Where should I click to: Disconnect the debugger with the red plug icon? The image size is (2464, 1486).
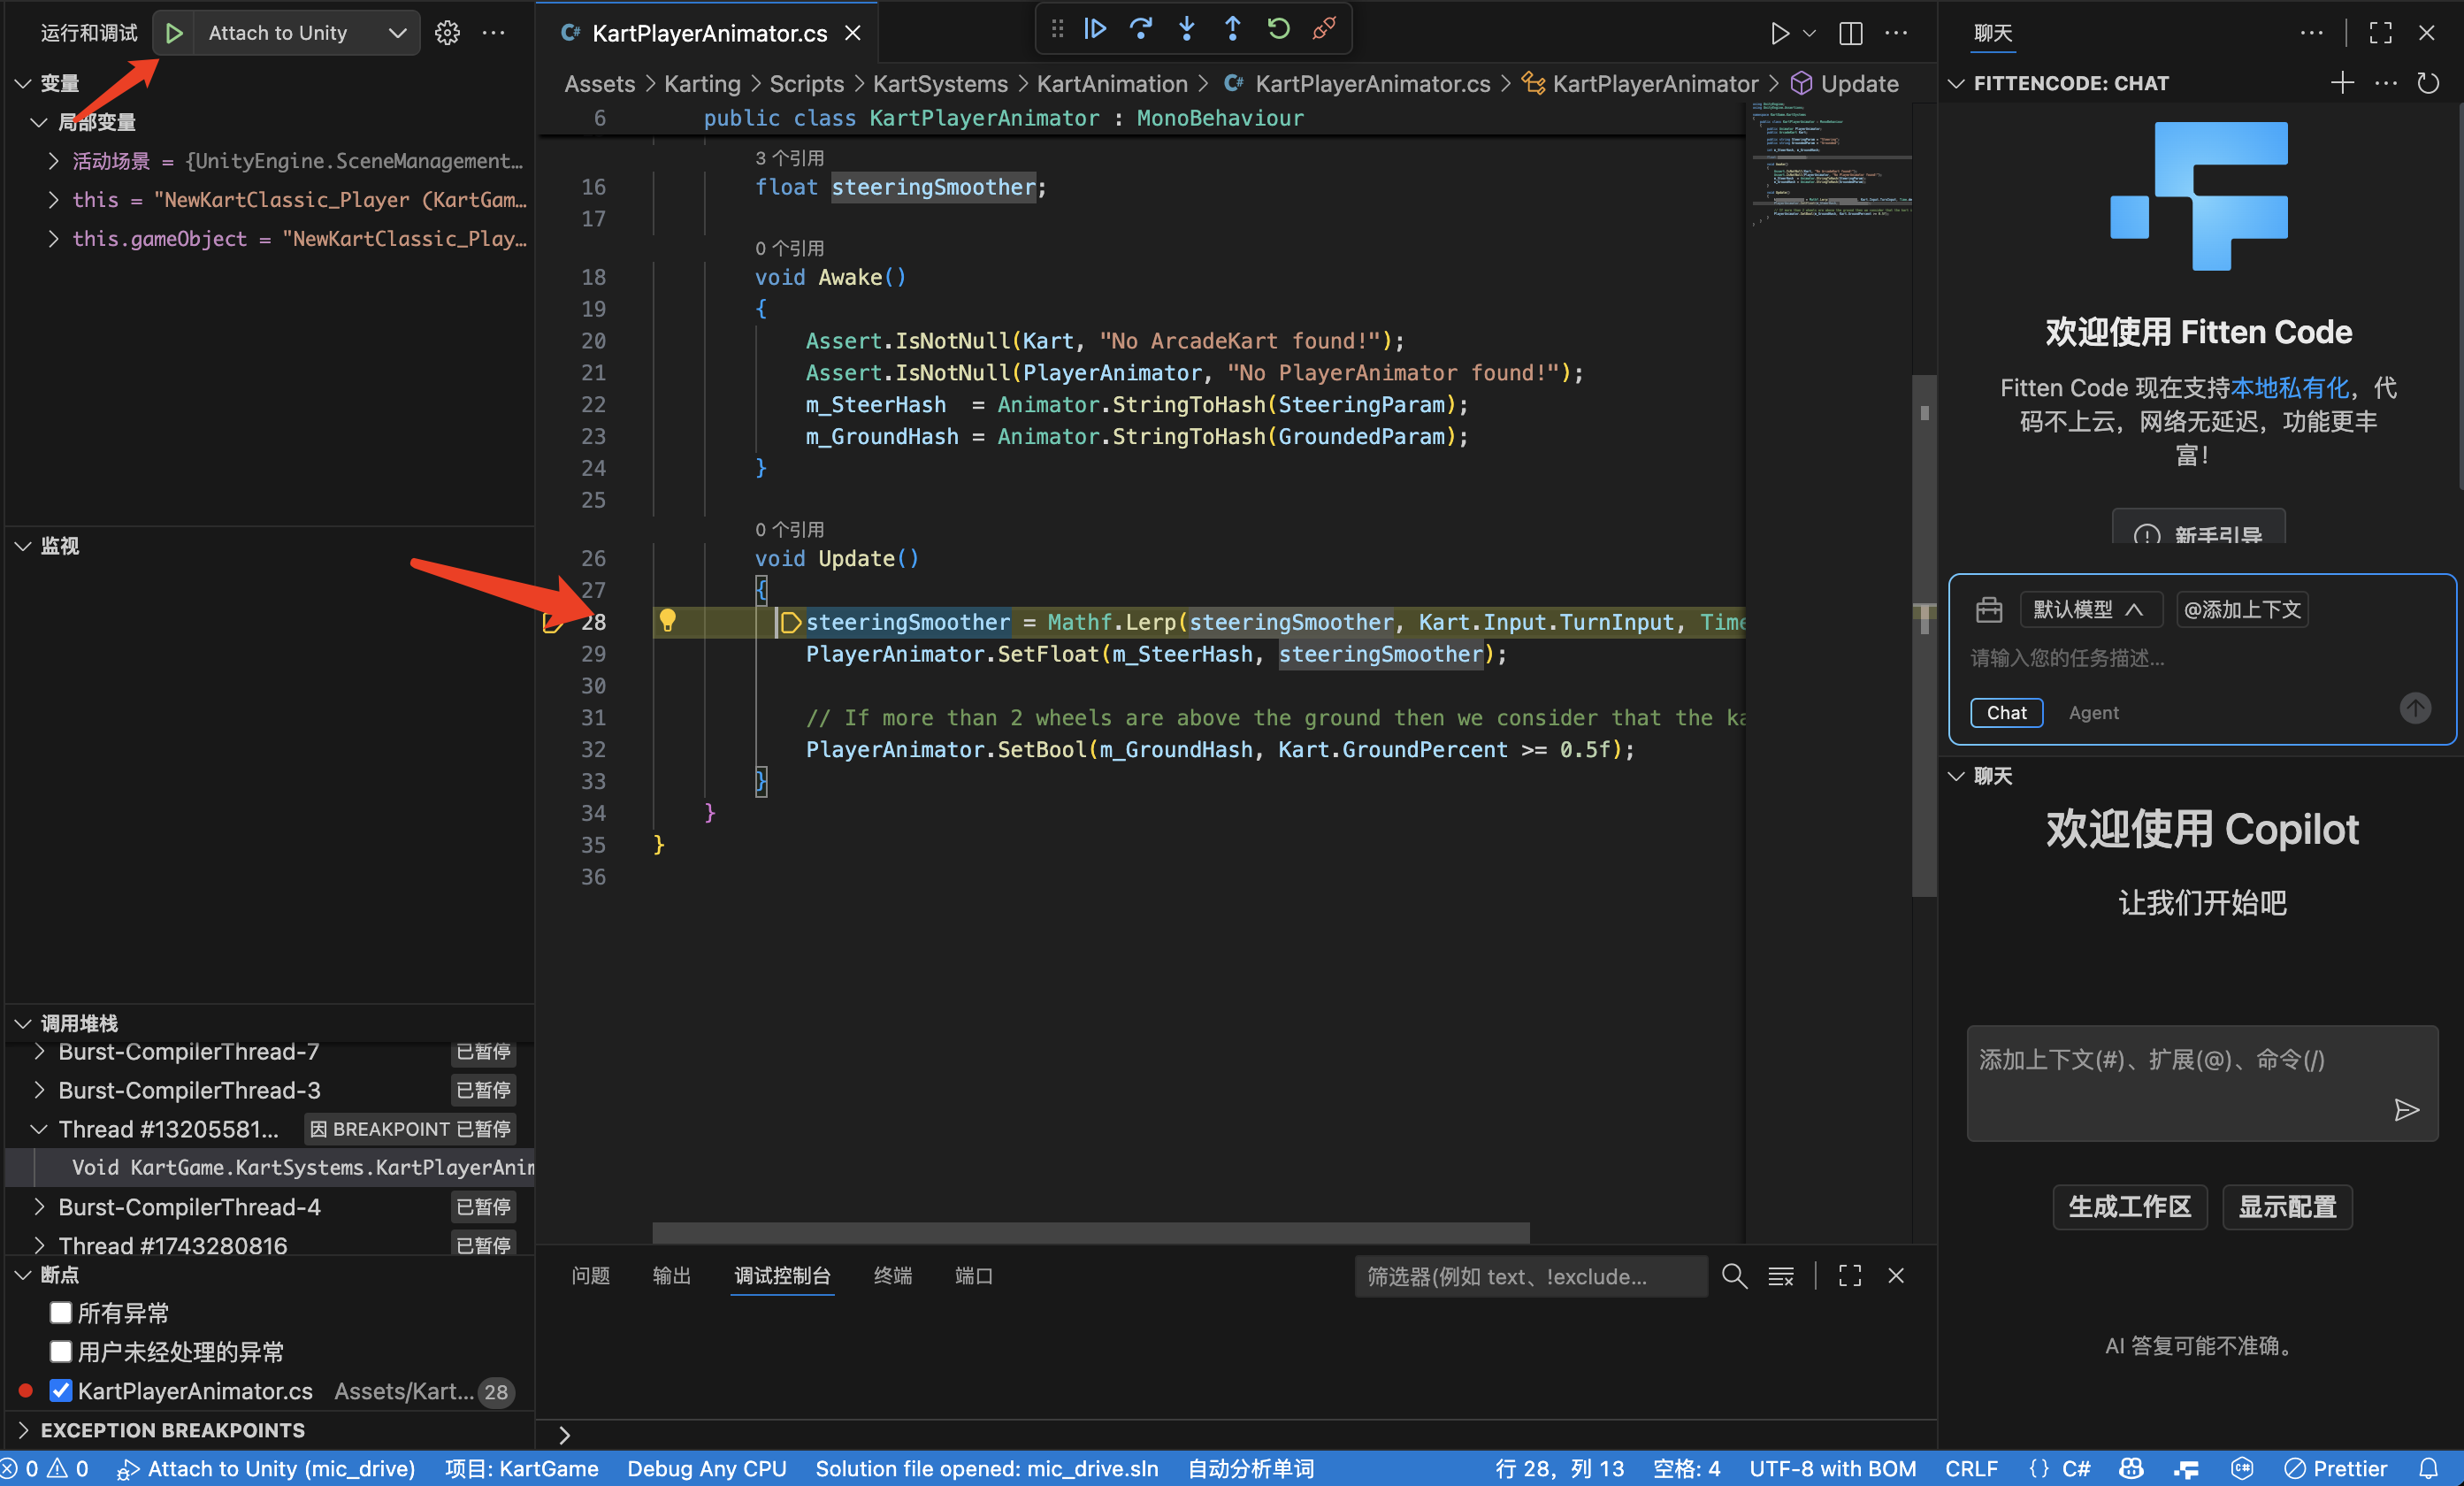[1324, 29]
